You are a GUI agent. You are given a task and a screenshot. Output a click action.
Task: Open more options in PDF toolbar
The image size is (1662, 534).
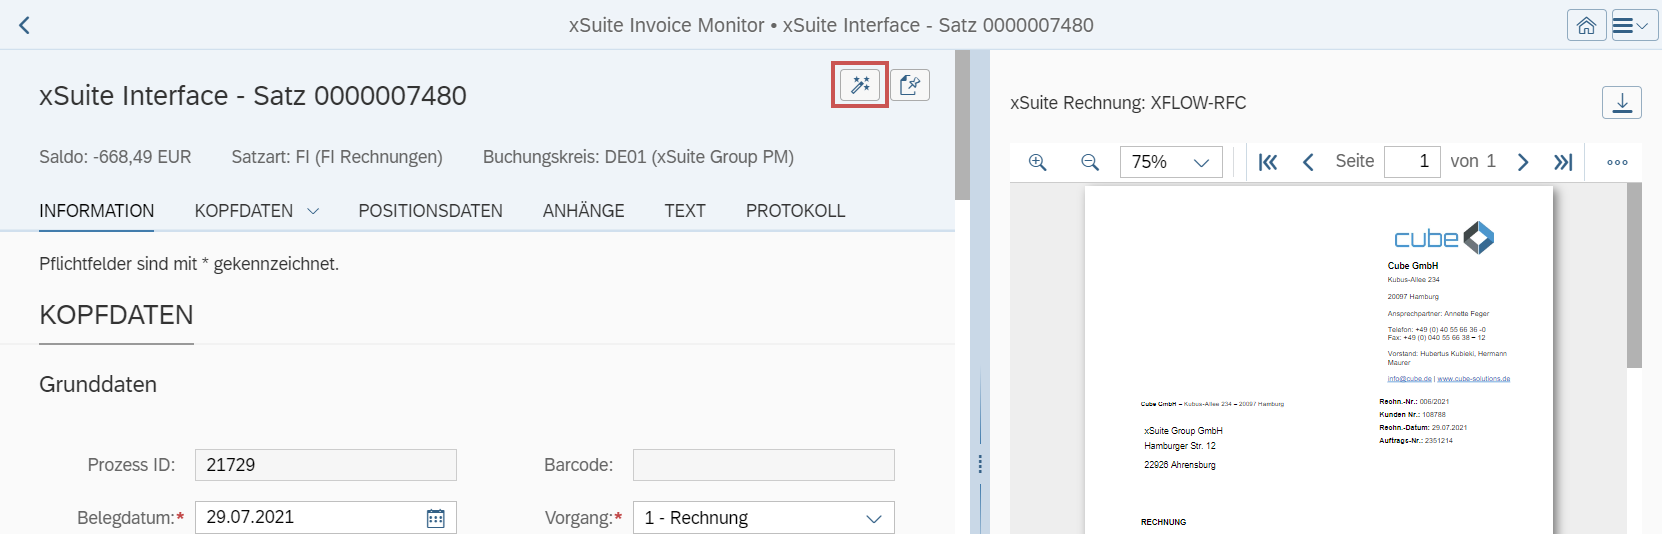pos(1617,162)
